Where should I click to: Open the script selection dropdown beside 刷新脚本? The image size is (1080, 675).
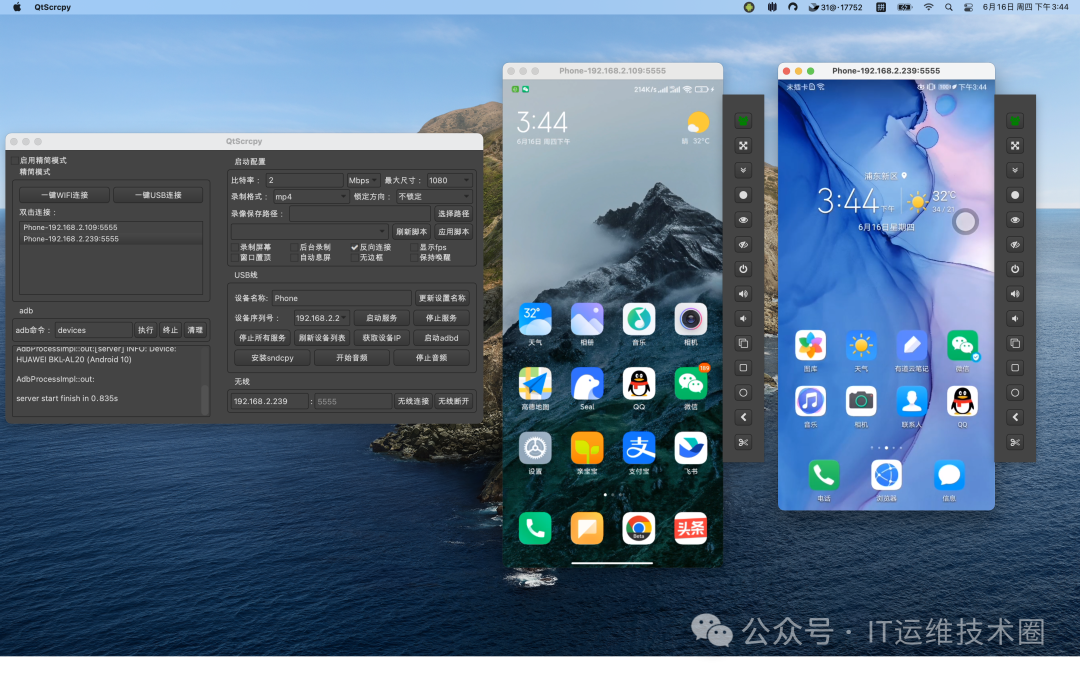(x=309, y=231)
